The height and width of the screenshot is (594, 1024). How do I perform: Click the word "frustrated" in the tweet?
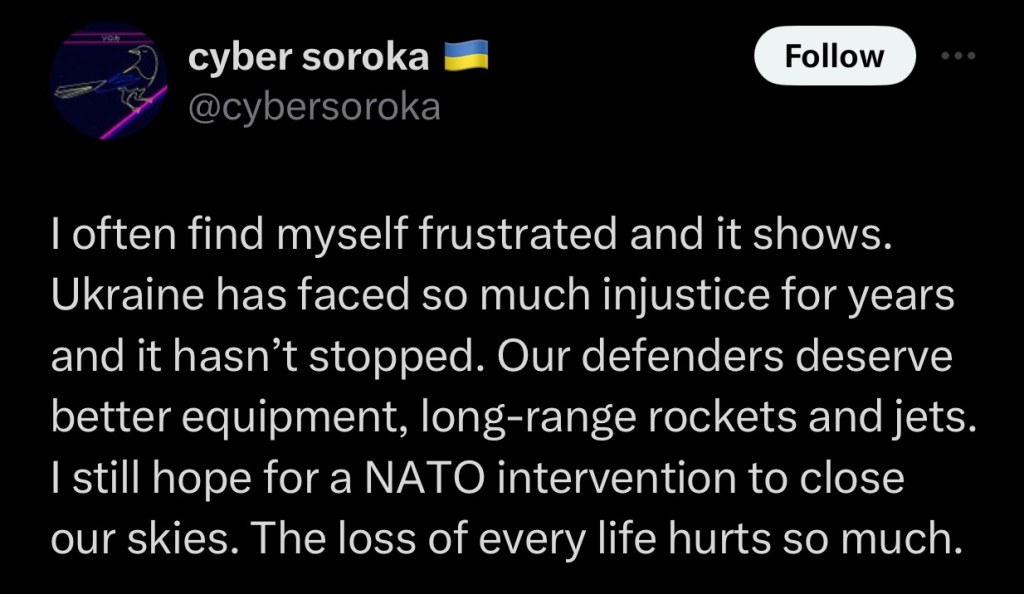tap(529, 235)
